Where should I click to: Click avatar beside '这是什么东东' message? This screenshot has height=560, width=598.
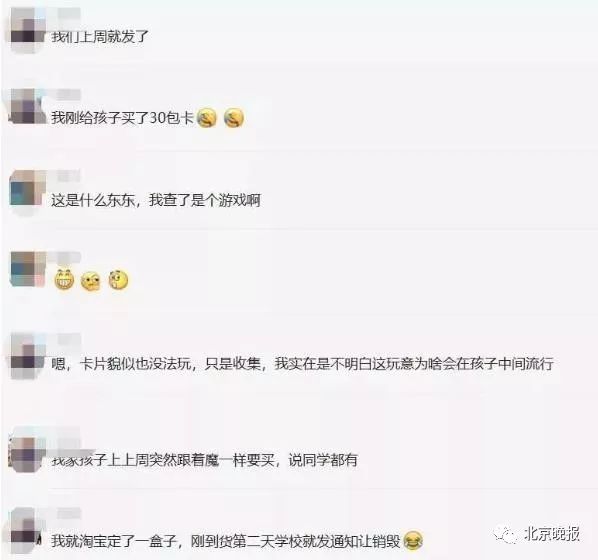pos(27,191)
